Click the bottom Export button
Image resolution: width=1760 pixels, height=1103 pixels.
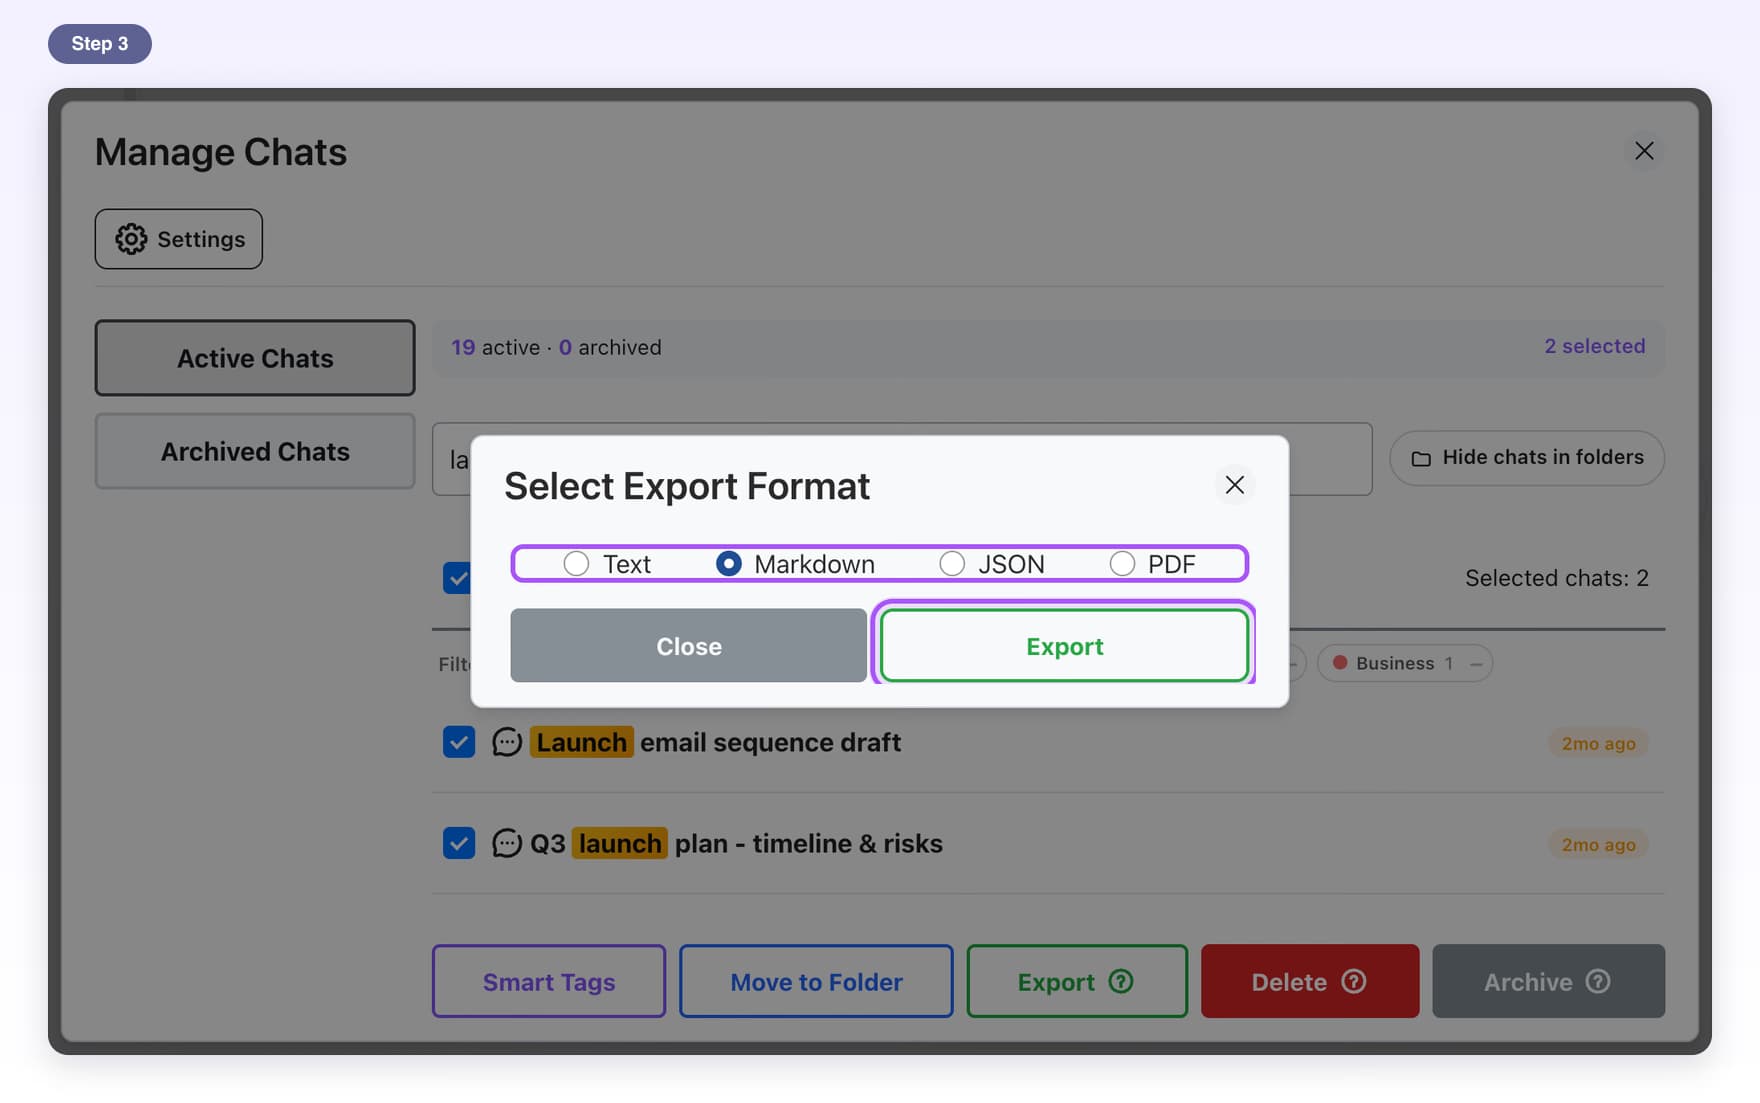click(1077, 981)
